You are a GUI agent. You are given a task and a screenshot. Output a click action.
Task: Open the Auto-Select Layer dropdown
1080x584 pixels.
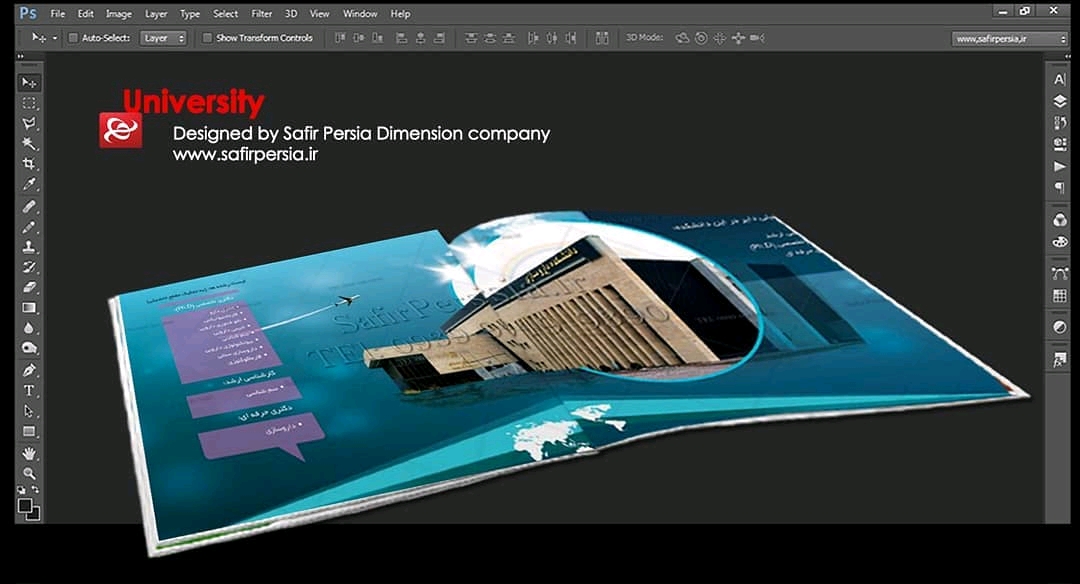163,38
